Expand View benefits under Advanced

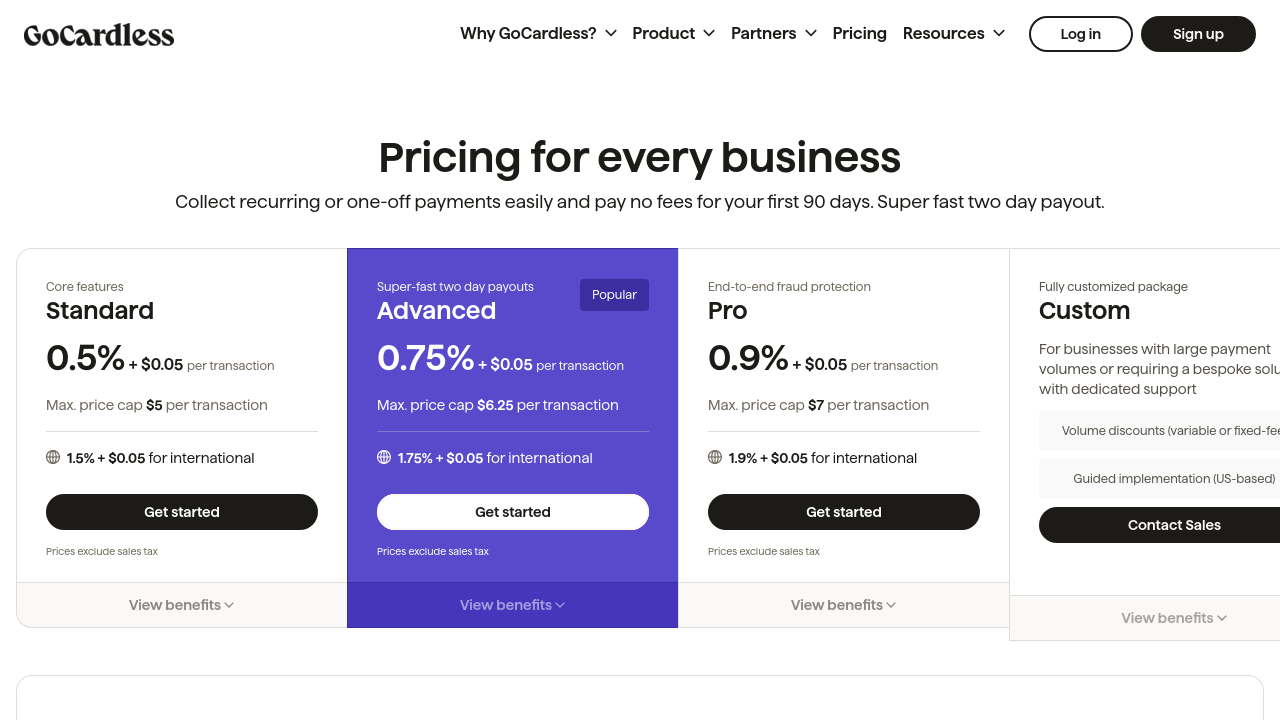tap(512, 605)
